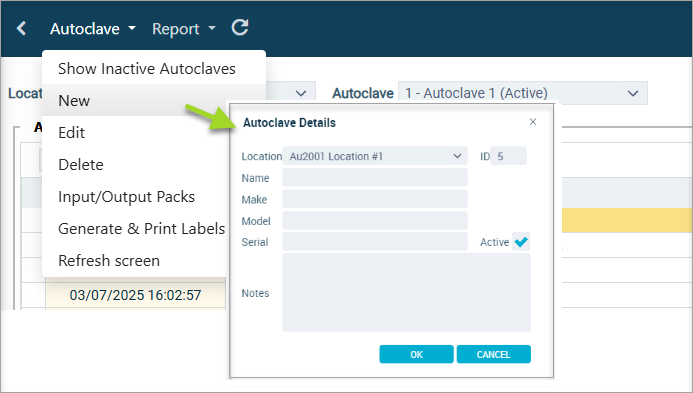Image resolution: width=693 pixels, height=393 pixels.
Task: Click the ID field showing 5
Action: [508, 156]
